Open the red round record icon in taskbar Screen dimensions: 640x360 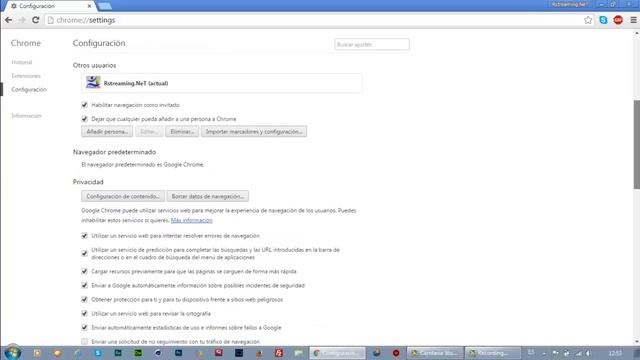click(x=396, y=353)
